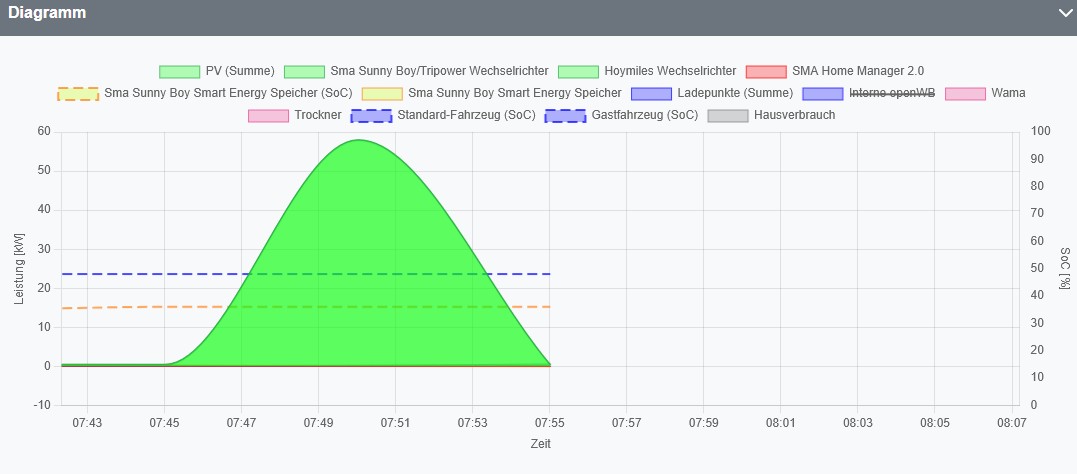Hide the Trockner series
Screen dimensions: 1077x474
pos(268,115)
